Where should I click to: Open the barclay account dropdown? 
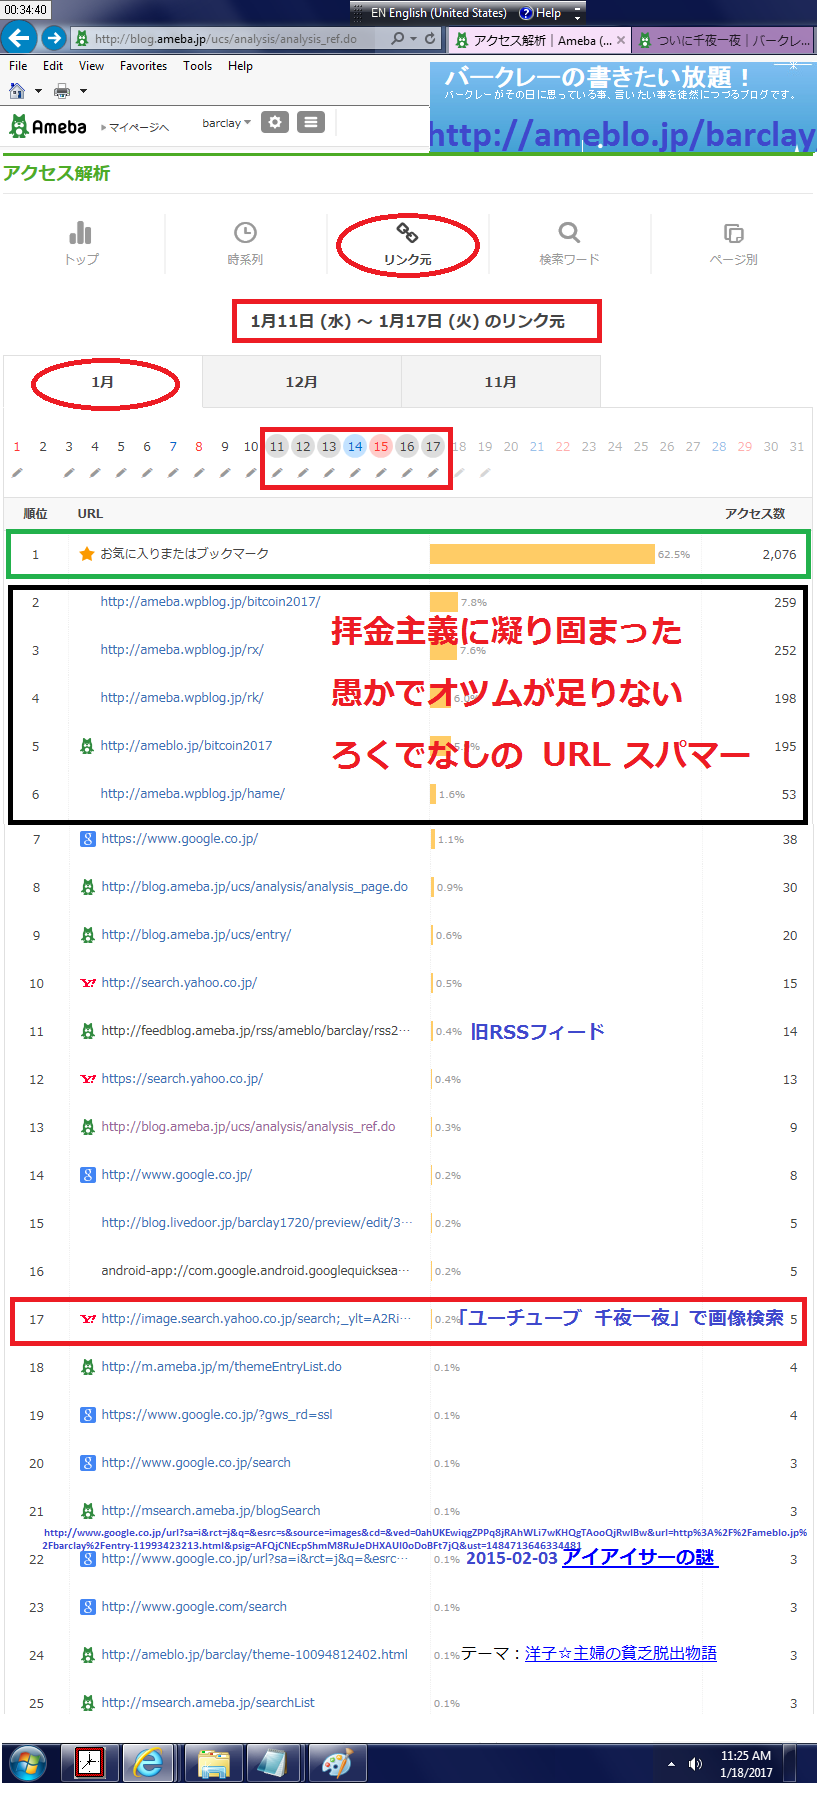[226, 123]
